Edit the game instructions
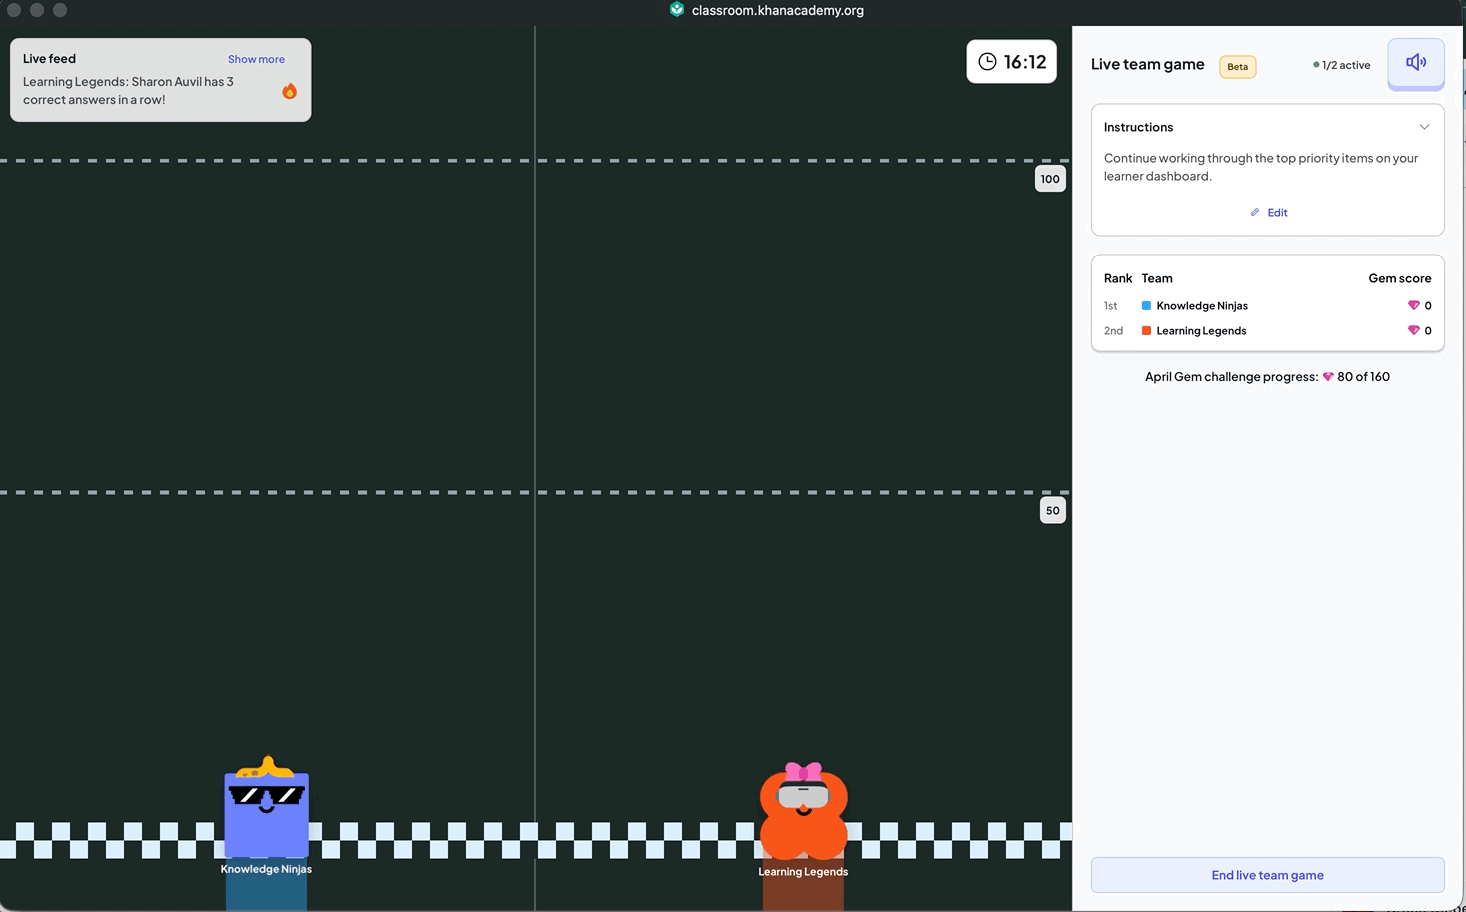 (x=1268, y=212)
